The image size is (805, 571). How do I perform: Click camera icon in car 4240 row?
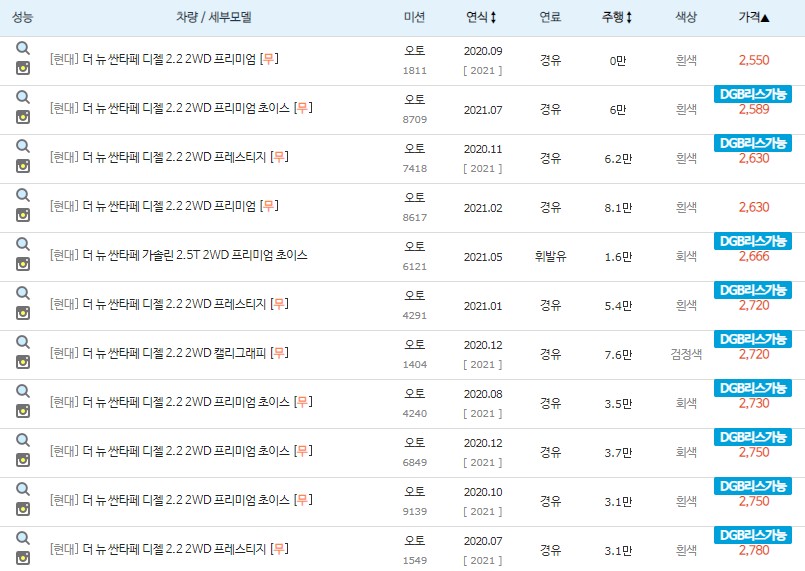[23, 411]
